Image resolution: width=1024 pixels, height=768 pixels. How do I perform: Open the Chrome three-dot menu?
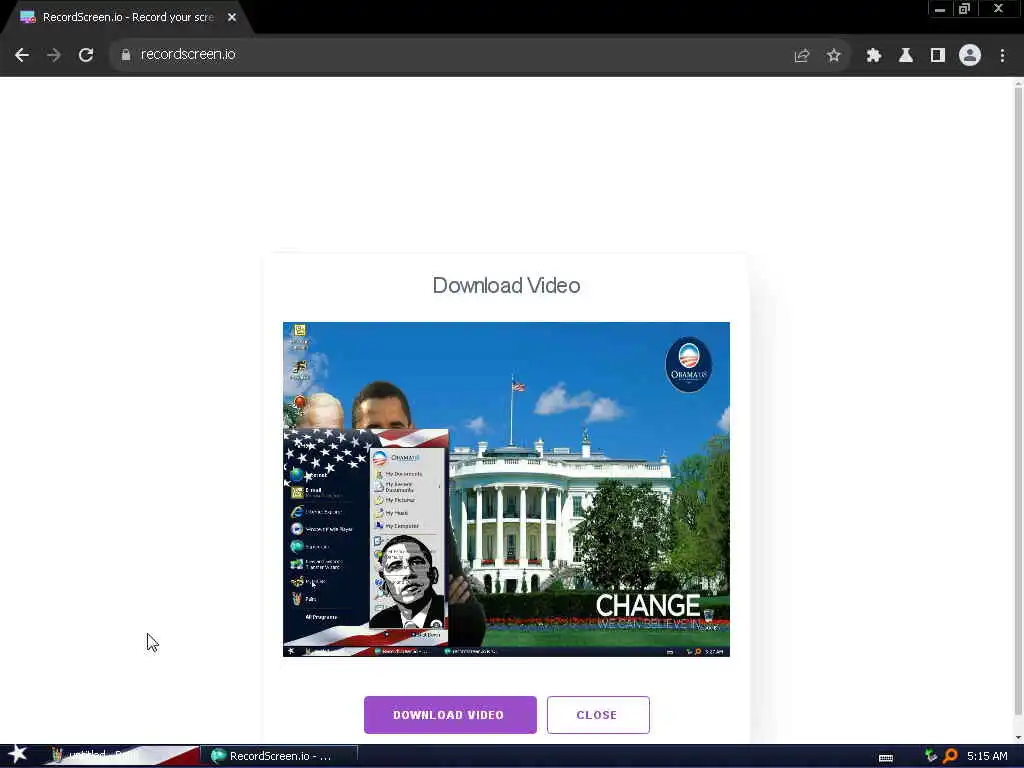pos(1002,56)
